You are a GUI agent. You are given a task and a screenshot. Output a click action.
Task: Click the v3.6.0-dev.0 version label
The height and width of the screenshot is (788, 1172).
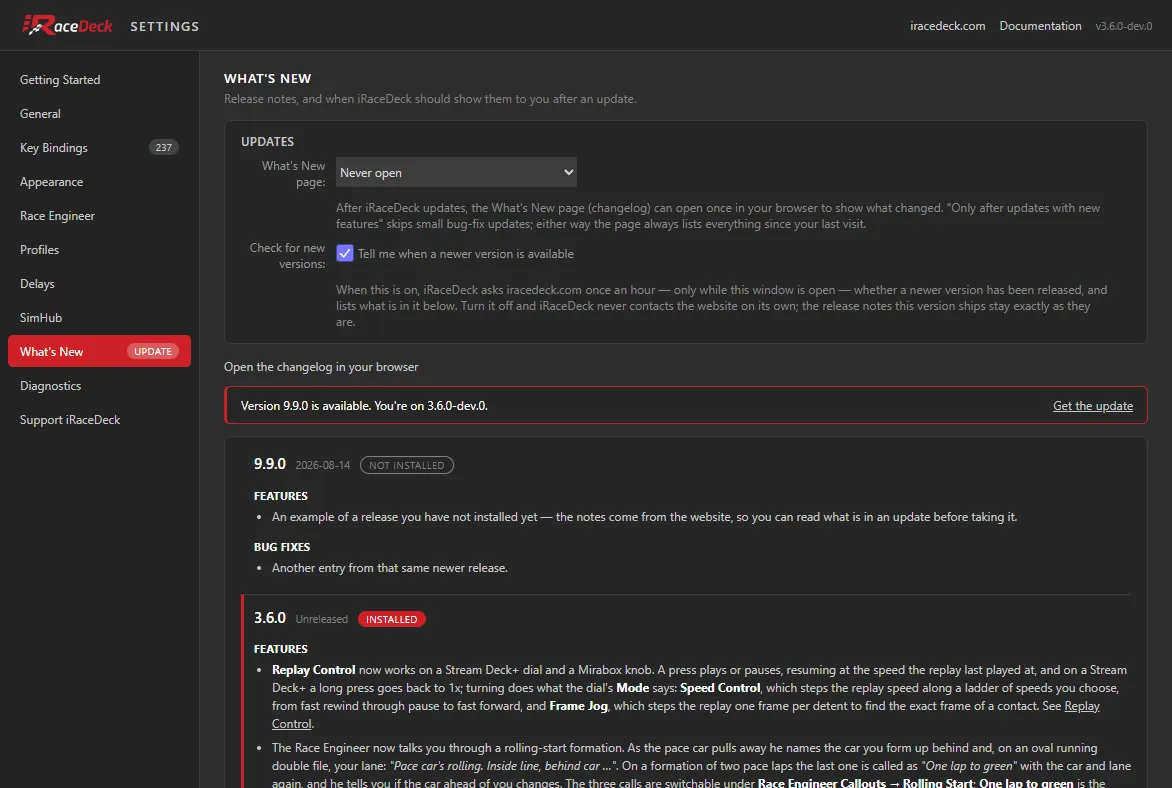coord(1123,26)
